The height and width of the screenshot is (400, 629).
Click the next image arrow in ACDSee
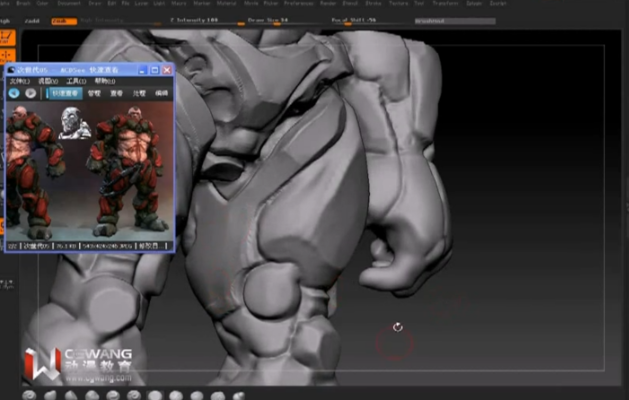(31, 93)
